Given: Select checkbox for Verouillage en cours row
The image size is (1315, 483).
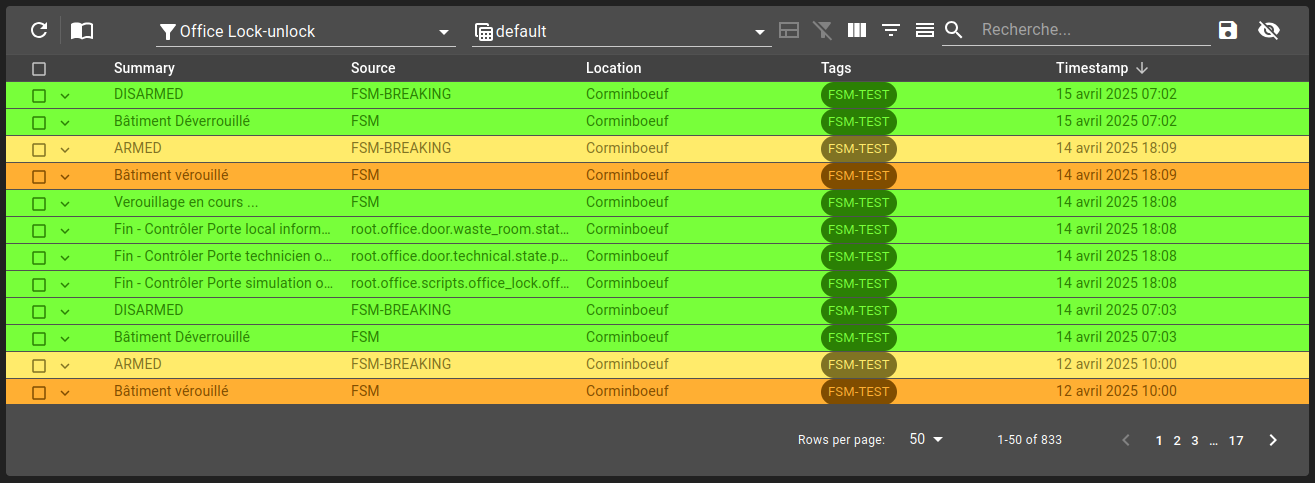Looking at the screenshot, I should pos(39,203).
